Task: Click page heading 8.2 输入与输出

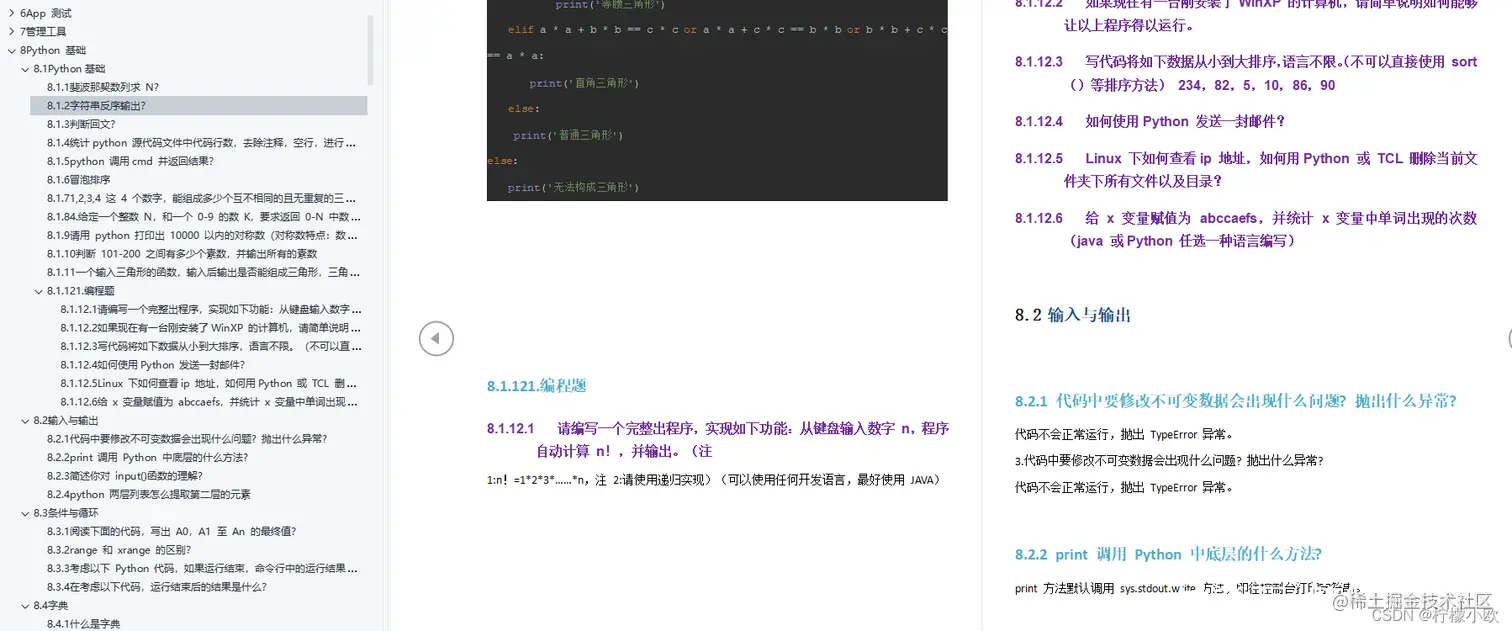Action: click(1072, 315)
